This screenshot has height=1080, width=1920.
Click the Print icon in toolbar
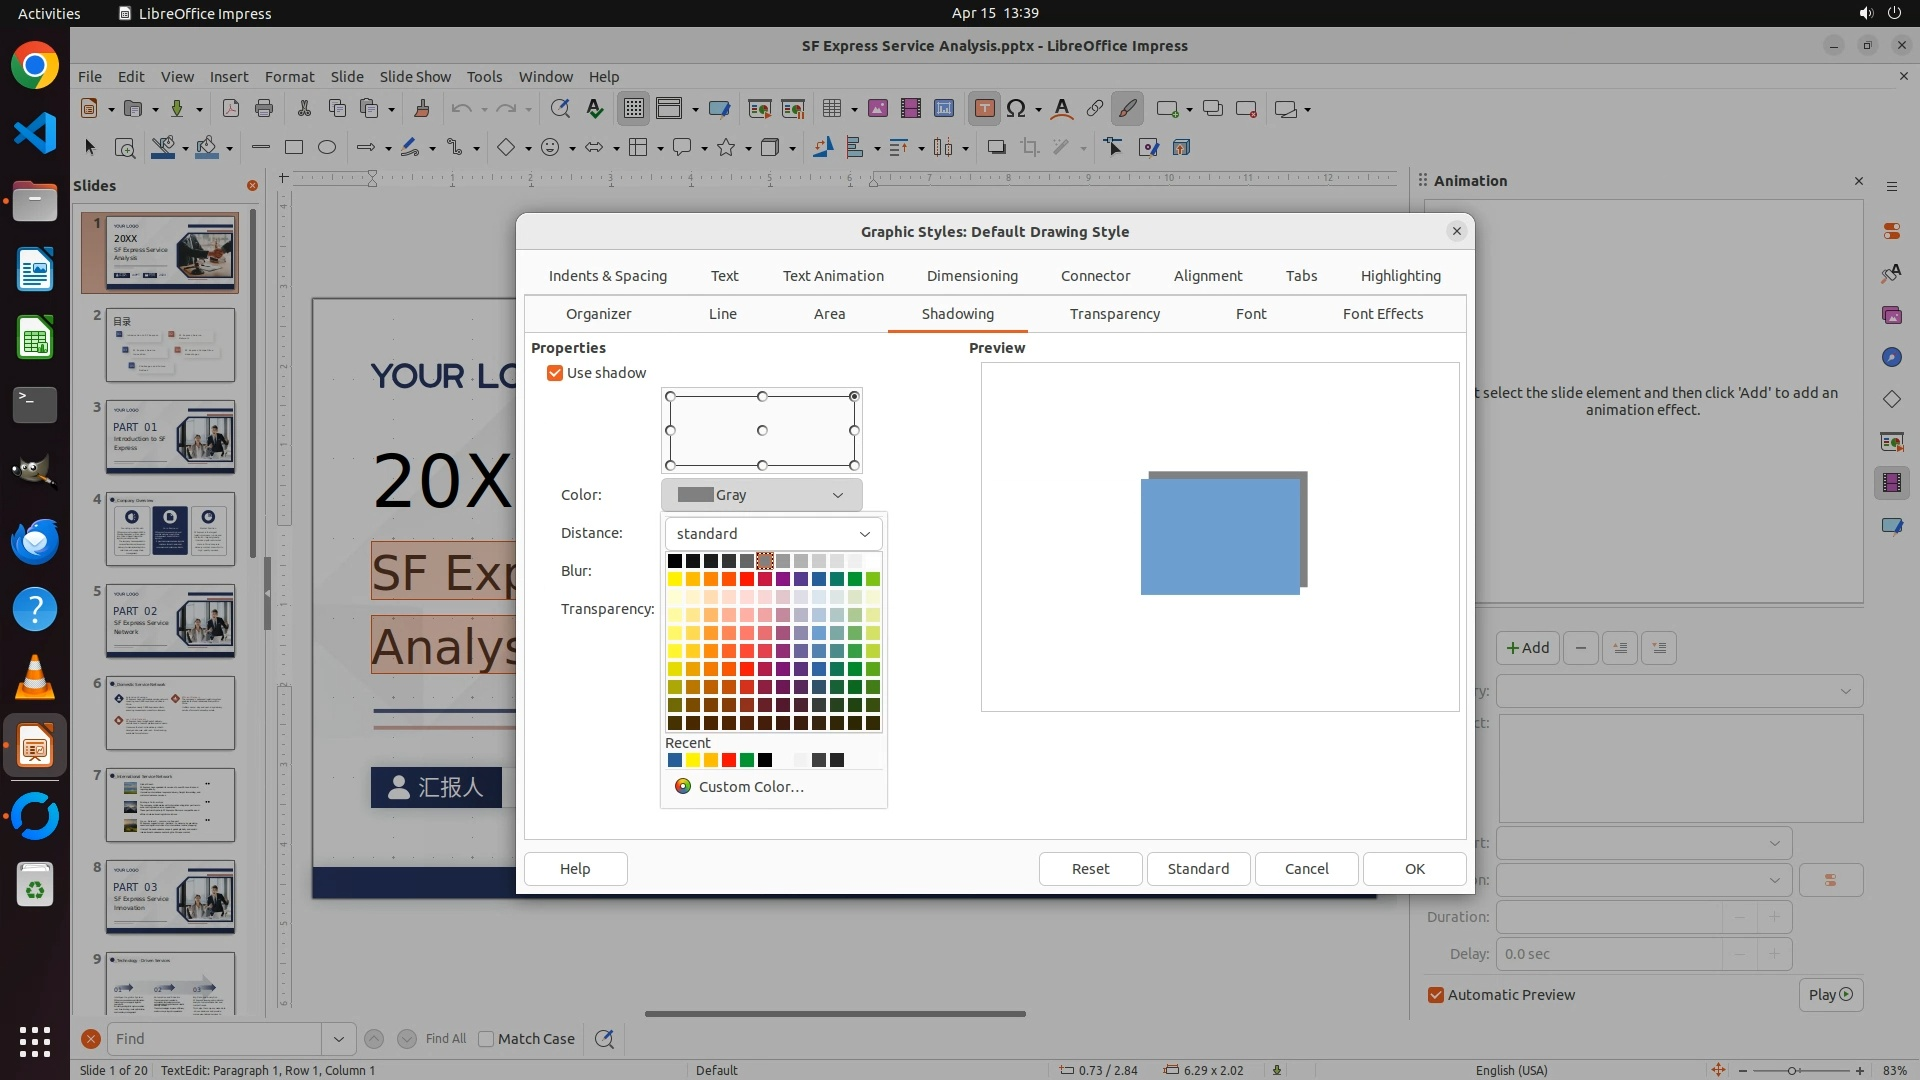pos(264,109)
